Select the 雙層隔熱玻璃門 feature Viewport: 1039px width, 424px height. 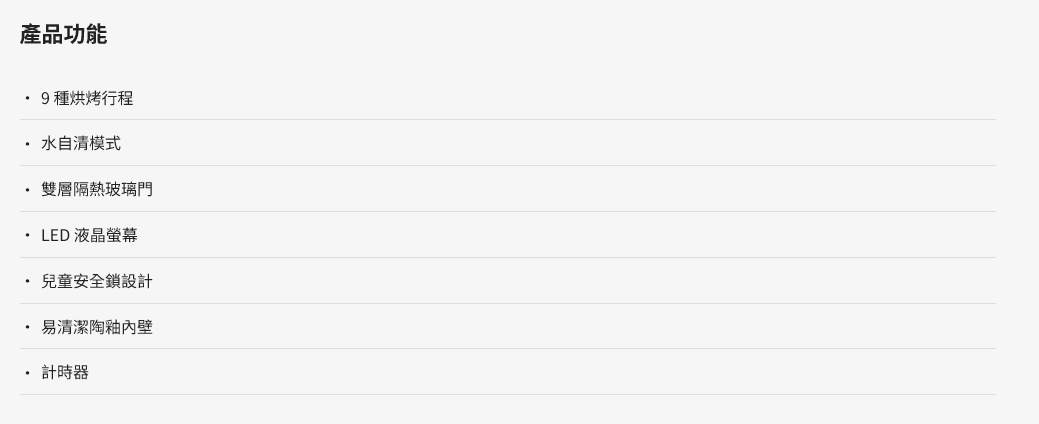click(x=97, y=189)
